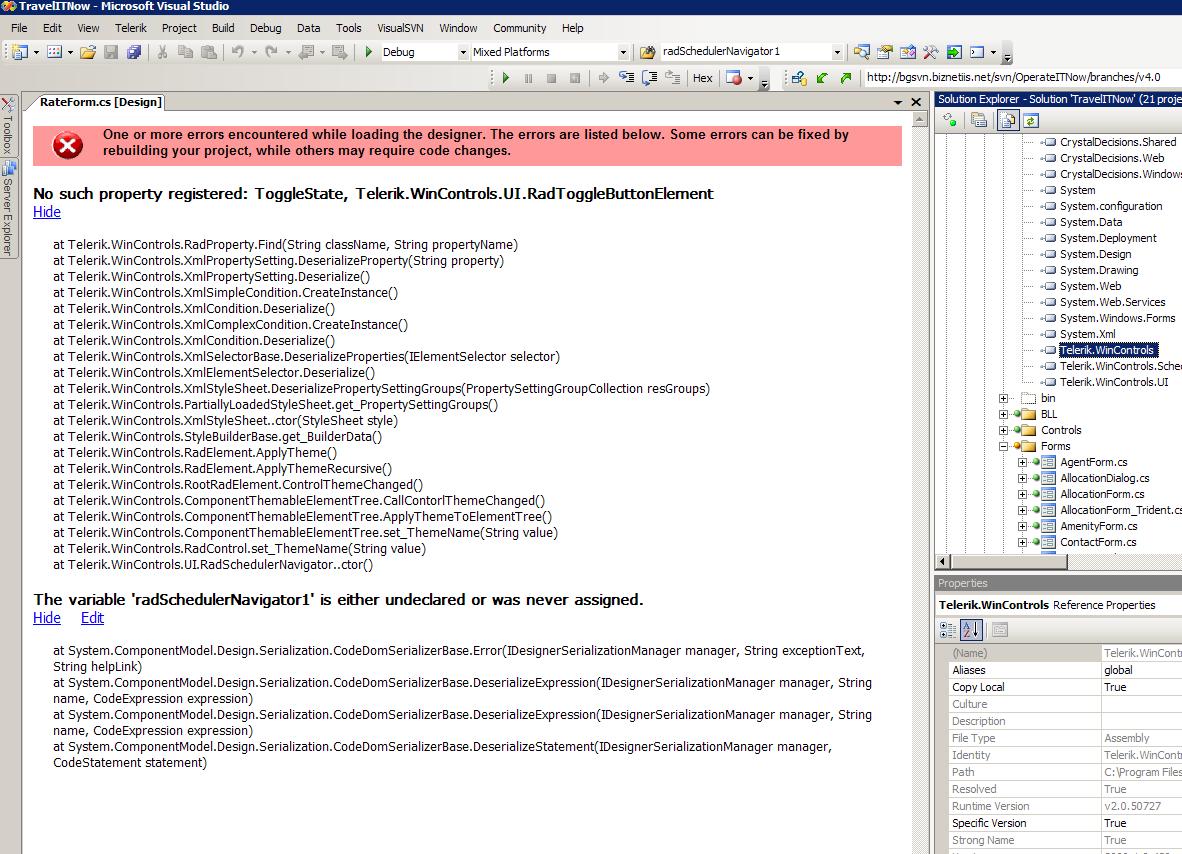This screenshot has width=1182, height=854.
Task: Open the Breakpoints window icon
Action: pos(733,78)
